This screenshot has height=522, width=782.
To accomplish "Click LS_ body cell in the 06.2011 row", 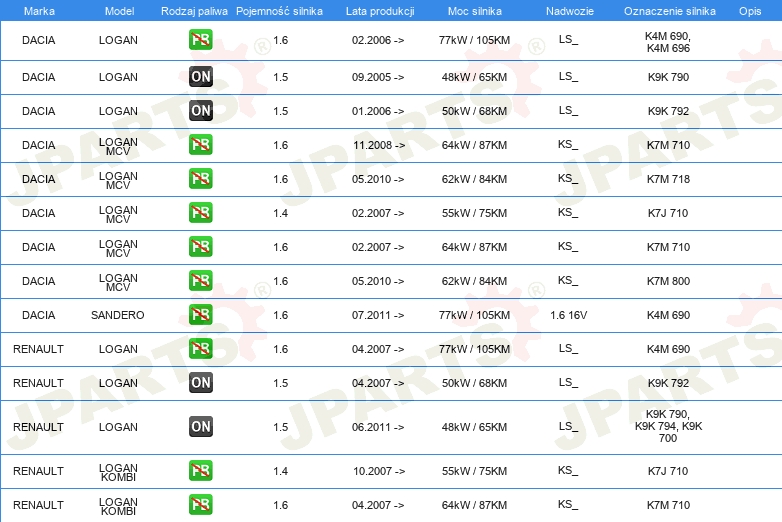I will [x=568, y=427].
